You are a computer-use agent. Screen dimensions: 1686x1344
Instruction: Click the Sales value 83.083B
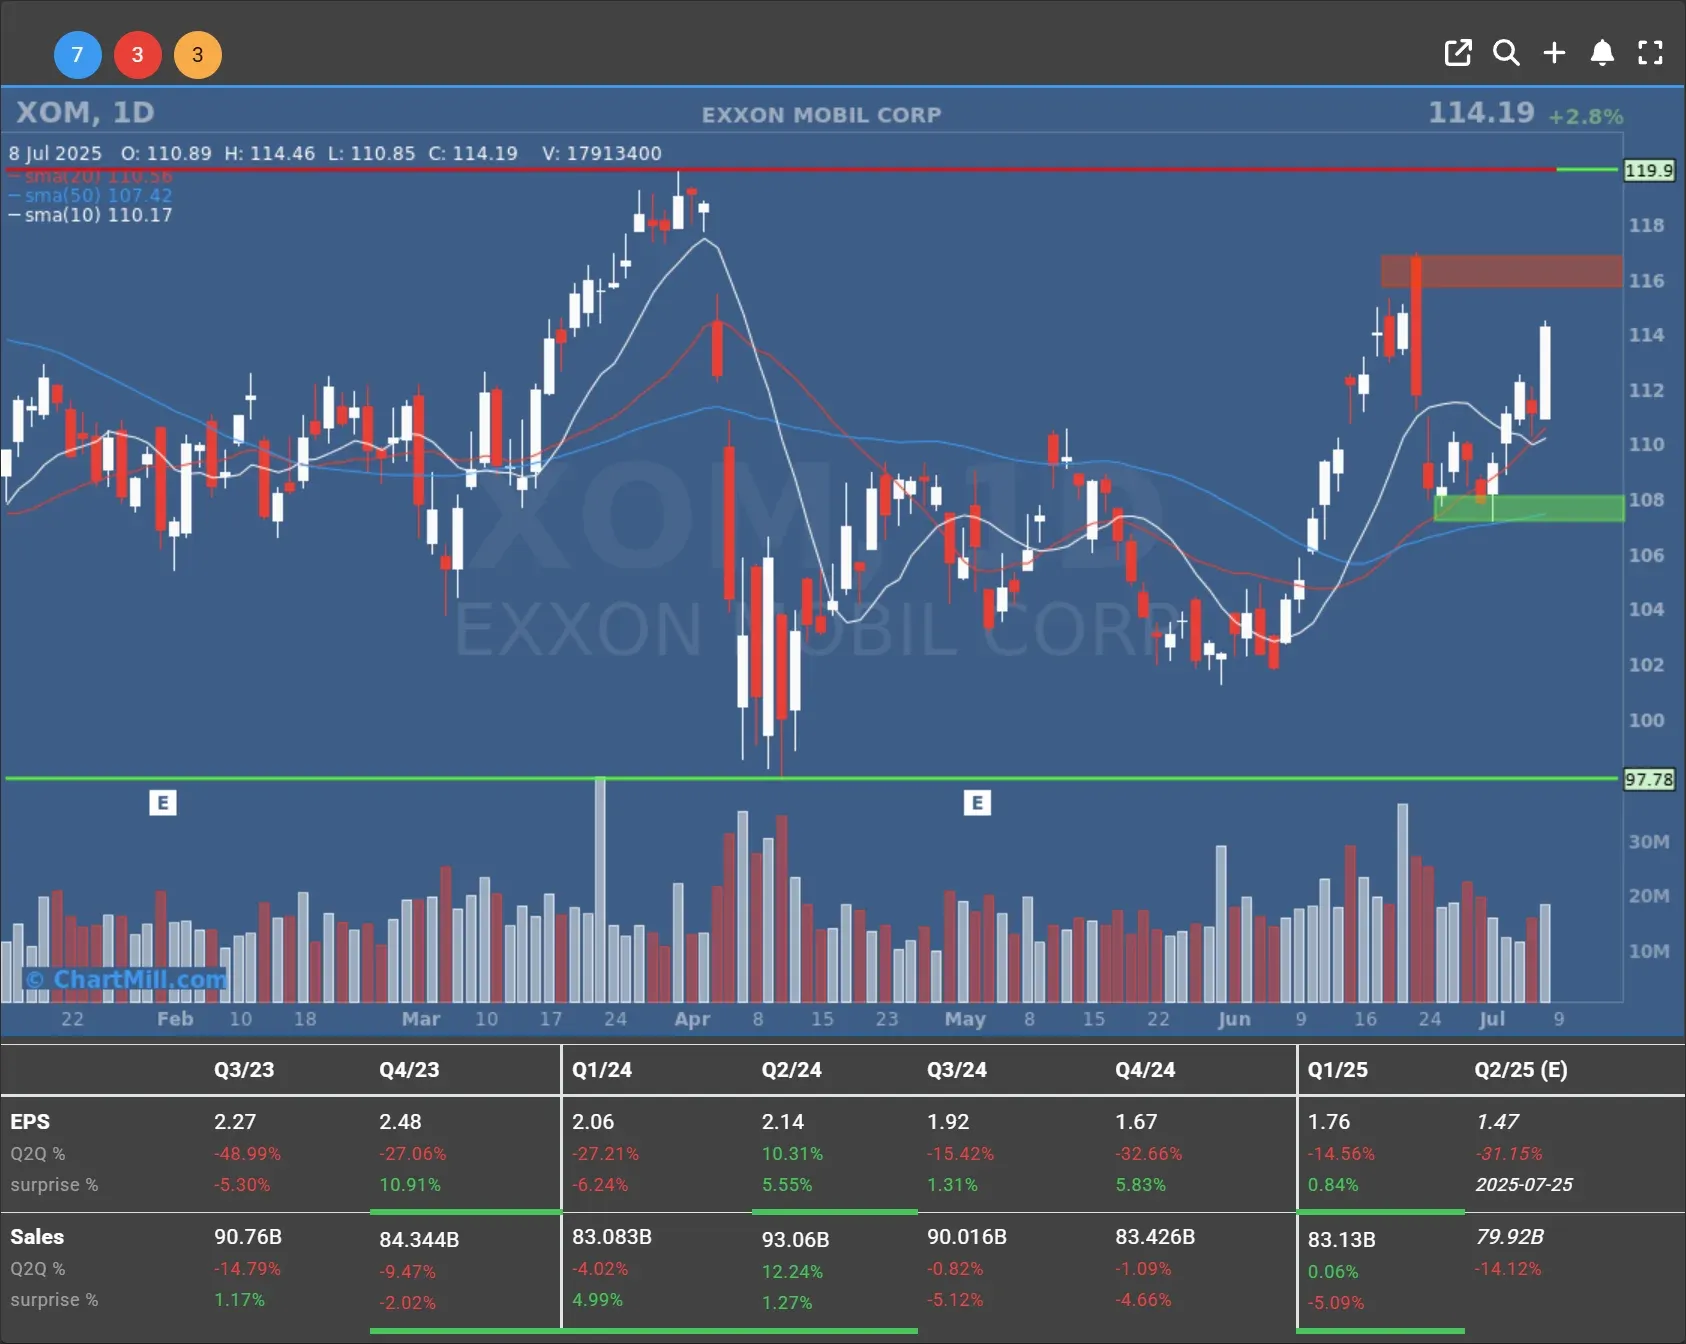coord(612,1237)
